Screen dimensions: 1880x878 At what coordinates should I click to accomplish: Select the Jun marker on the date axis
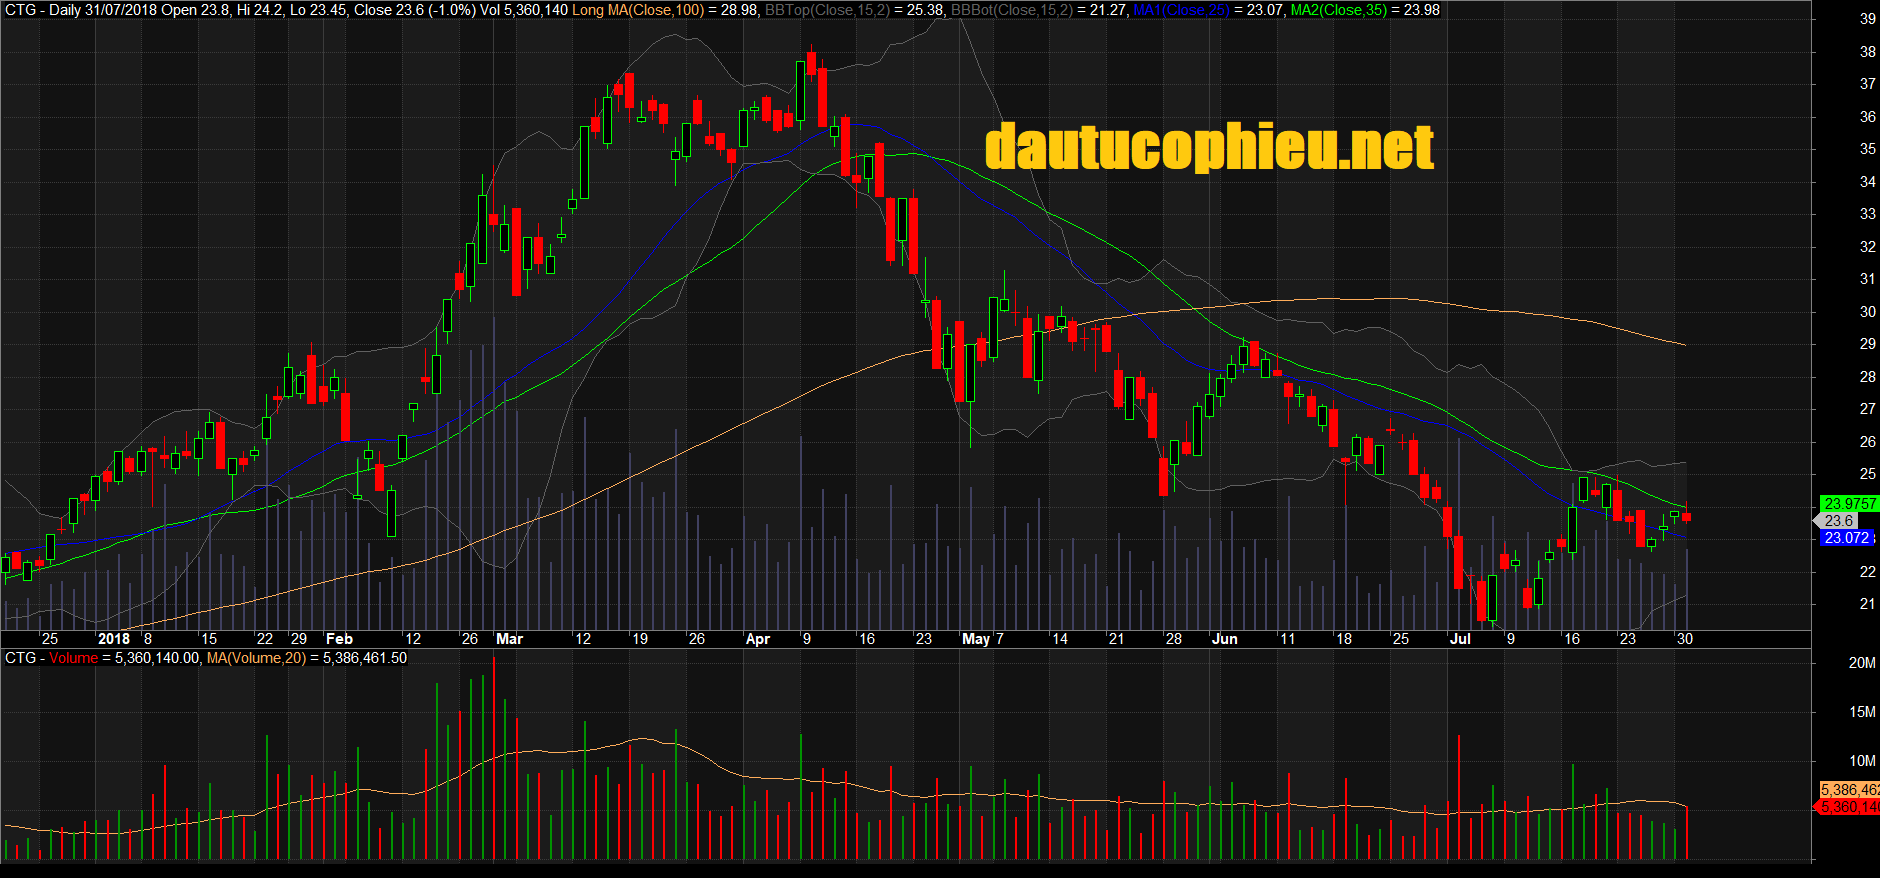1224,639
